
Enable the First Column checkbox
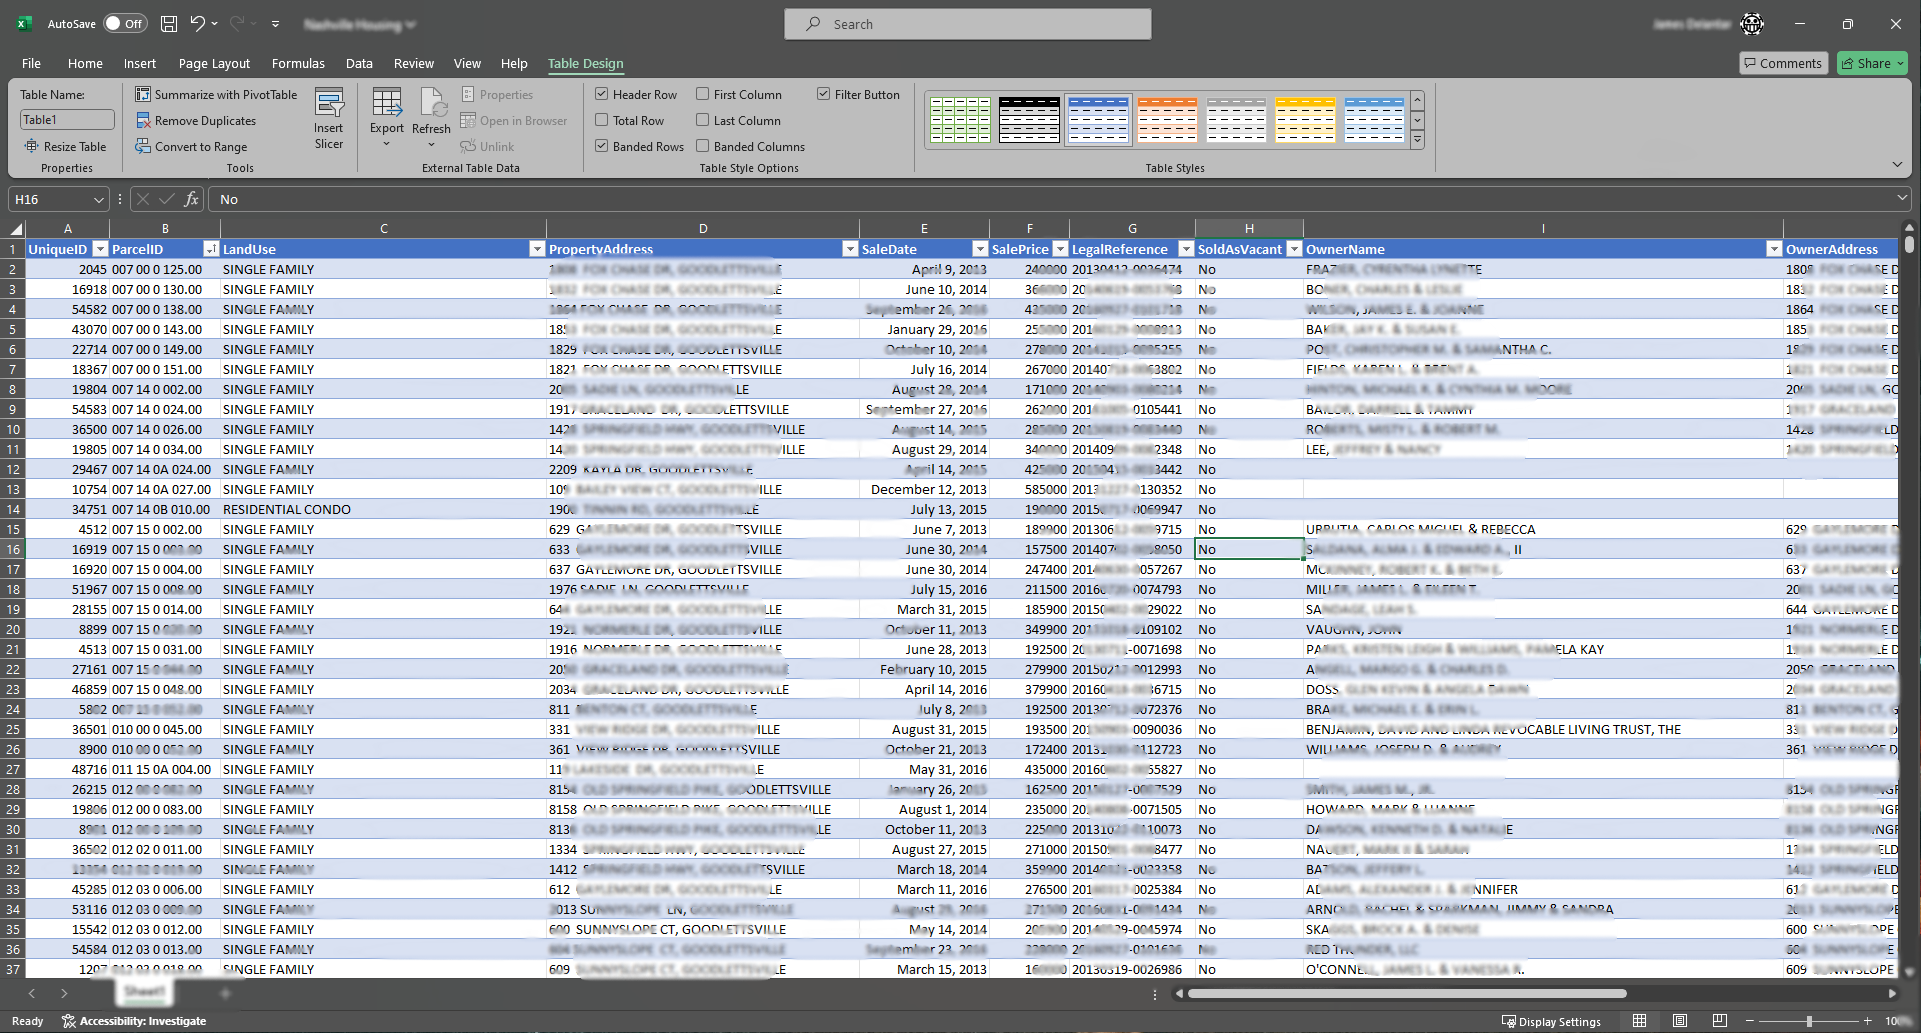(x=703, y=94)
